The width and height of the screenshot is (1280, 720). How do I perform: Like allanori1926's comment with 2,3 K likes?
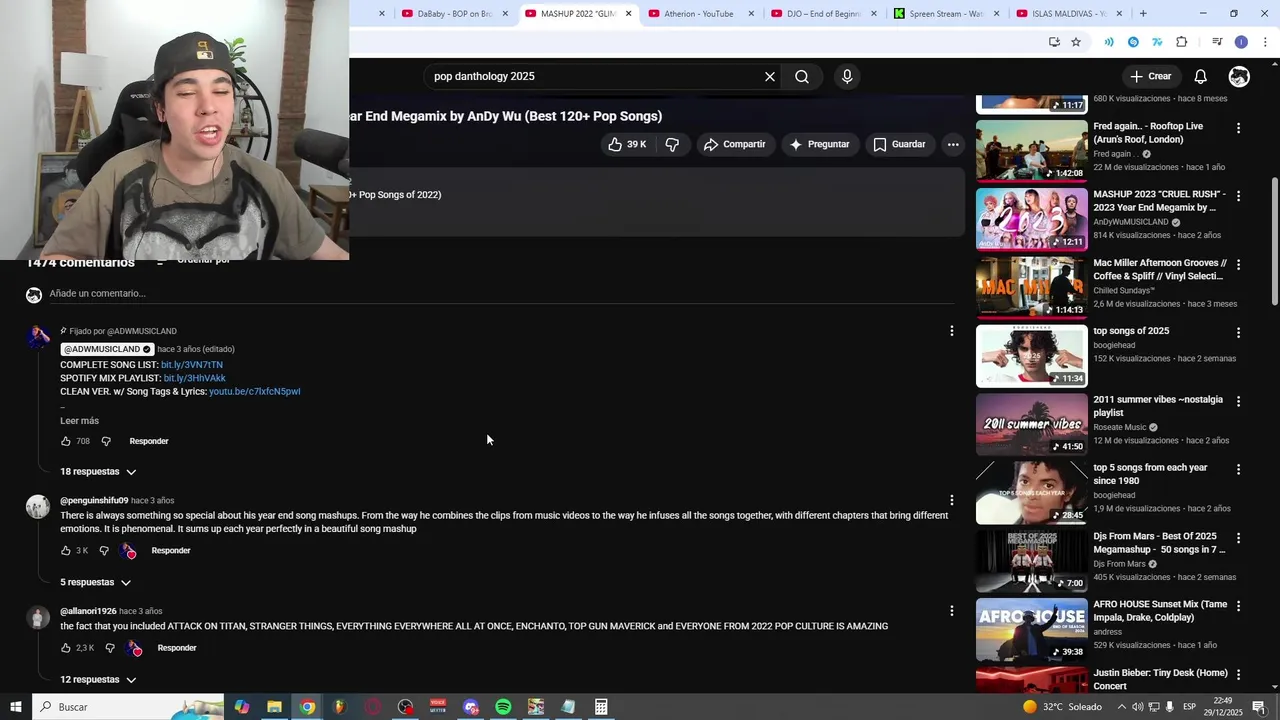coord(66,648)
